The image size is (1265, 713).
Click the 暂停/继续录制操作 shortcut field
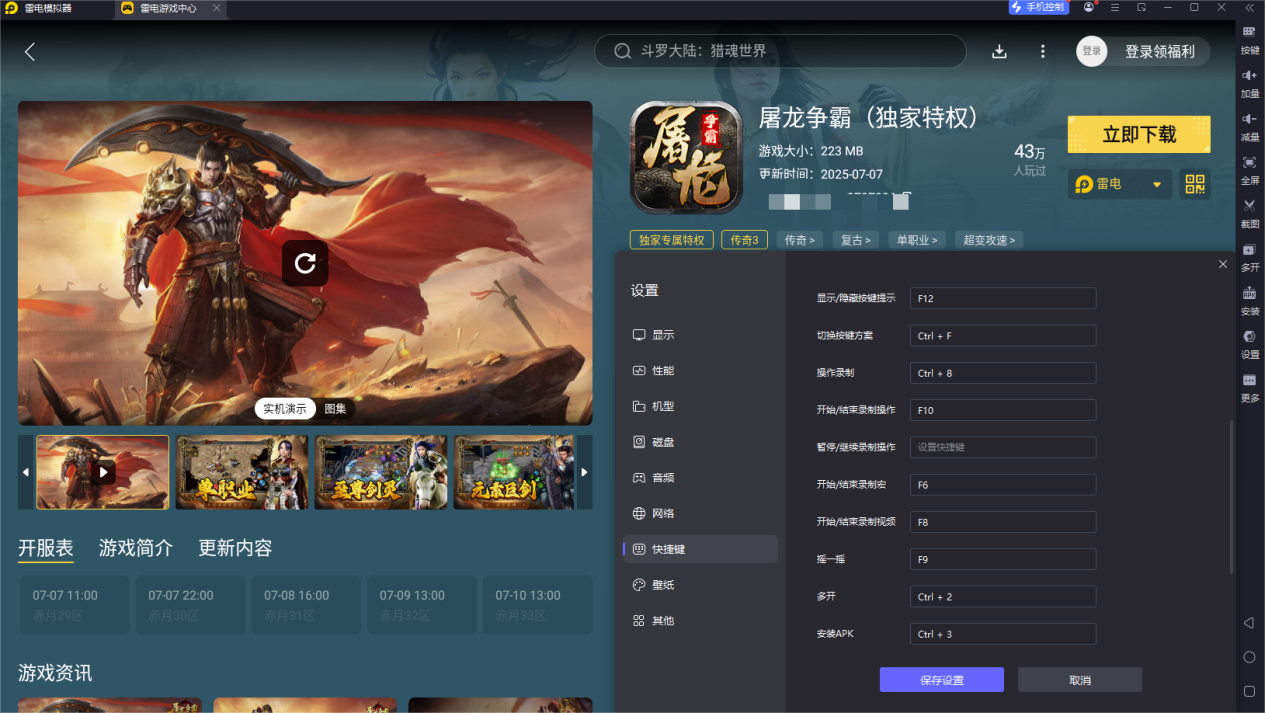click(1003, 447)
